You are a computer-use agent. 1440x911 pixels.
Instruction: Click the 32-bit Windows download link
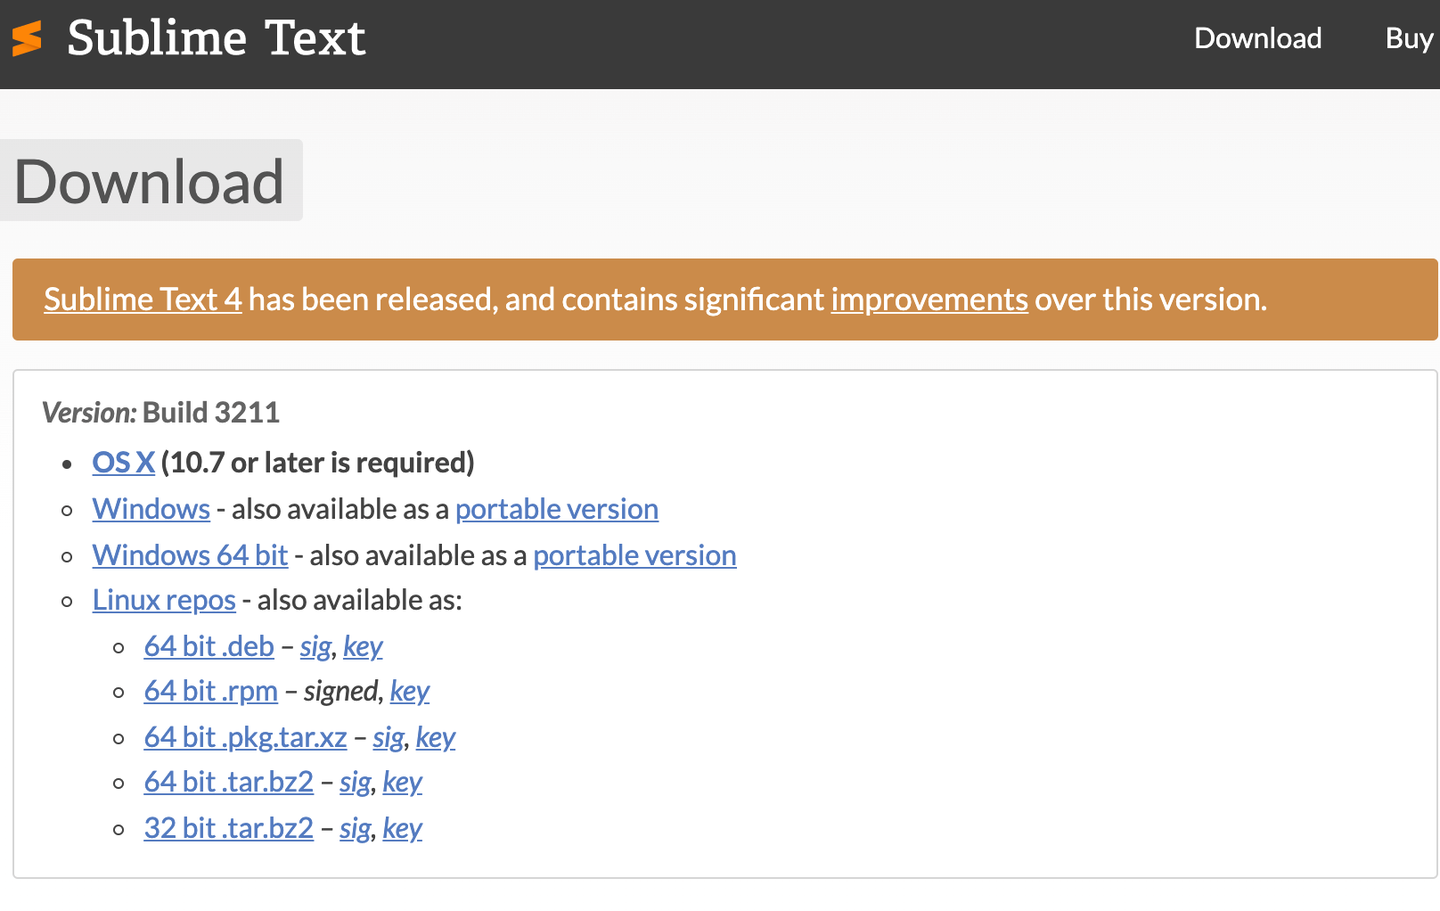coord(151,509)
